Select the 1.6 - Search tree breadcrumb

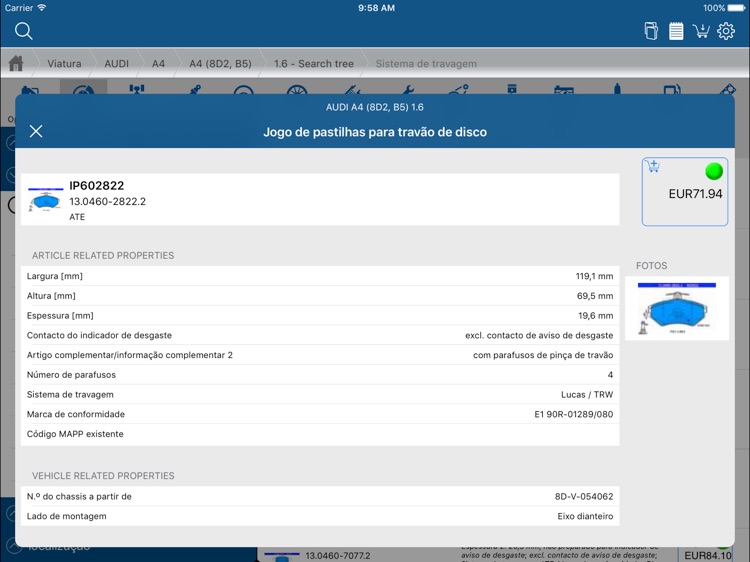(x=314, y=64)
